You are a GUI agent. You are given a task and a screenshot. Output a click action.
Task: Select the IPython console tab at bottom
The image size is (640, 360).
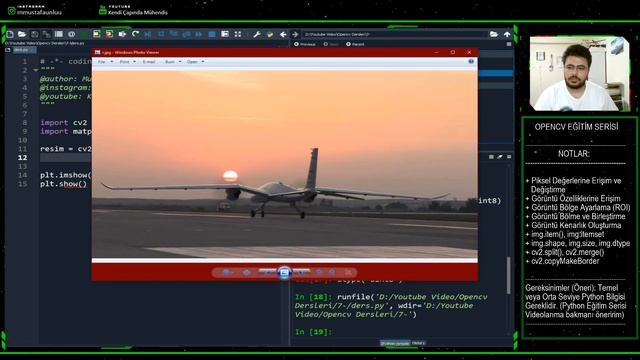[395, 344]
